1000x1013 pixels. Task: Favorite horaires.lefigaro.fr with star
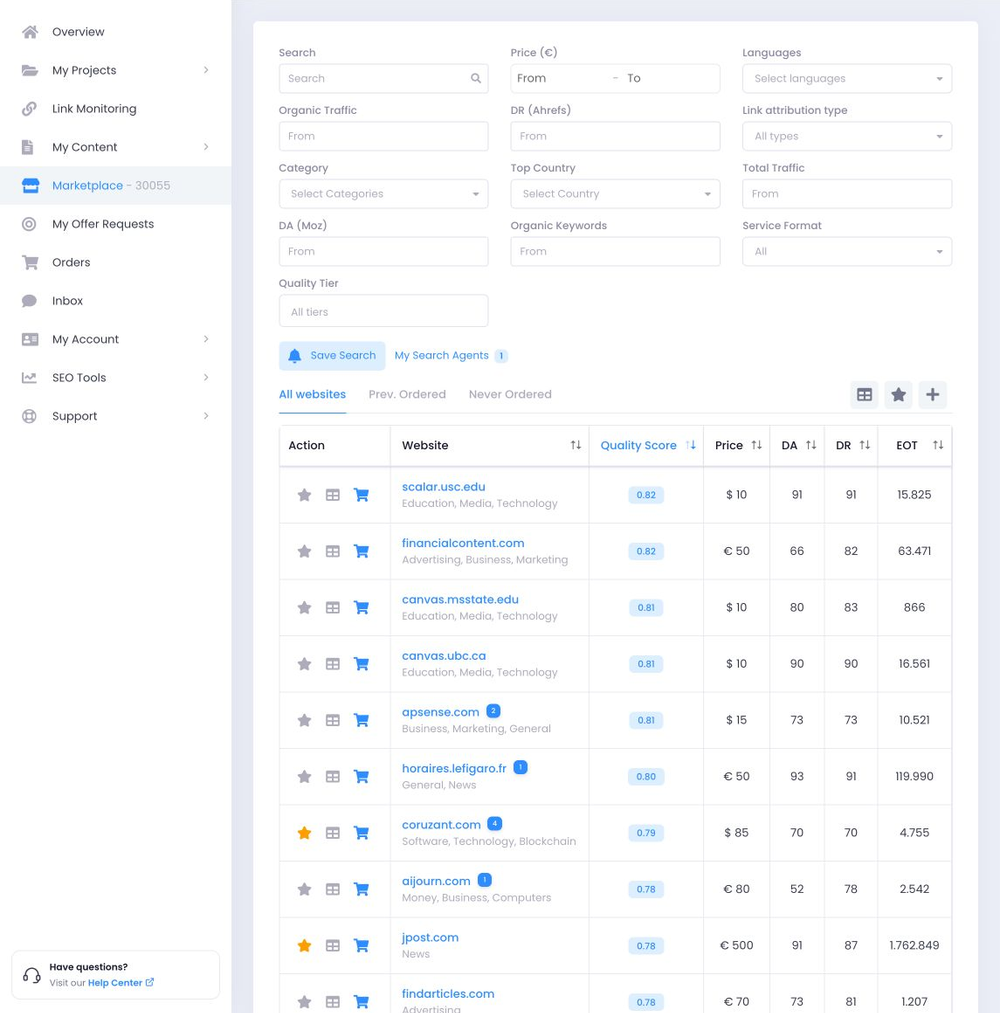pyautogui.click(x=304, y=776)
